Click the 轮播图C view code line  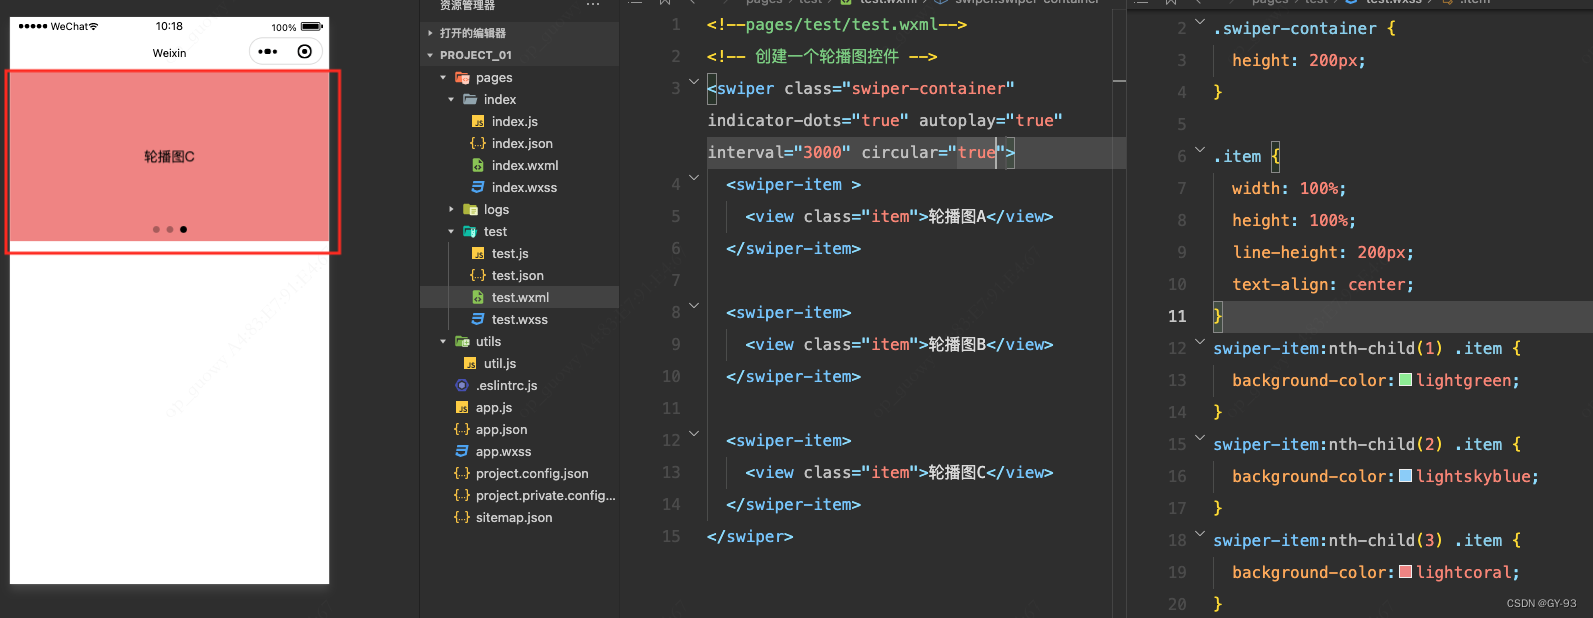pos(899,472)
